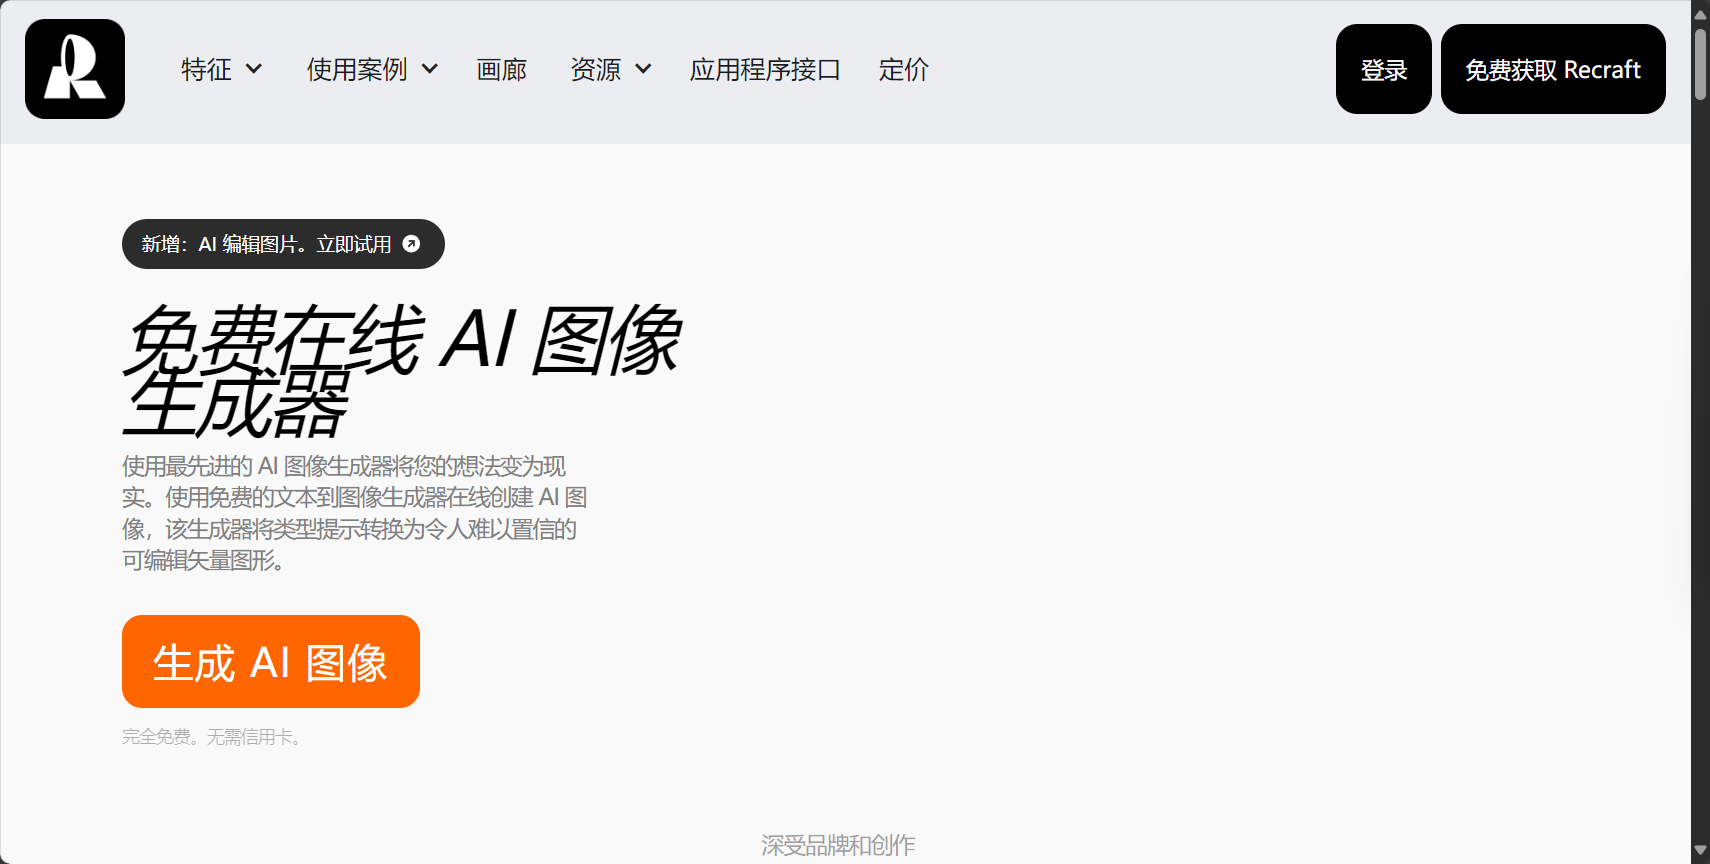Go to the 画廊 page
This screenshot has width=1710, height=864.
[x=502, y=69]
